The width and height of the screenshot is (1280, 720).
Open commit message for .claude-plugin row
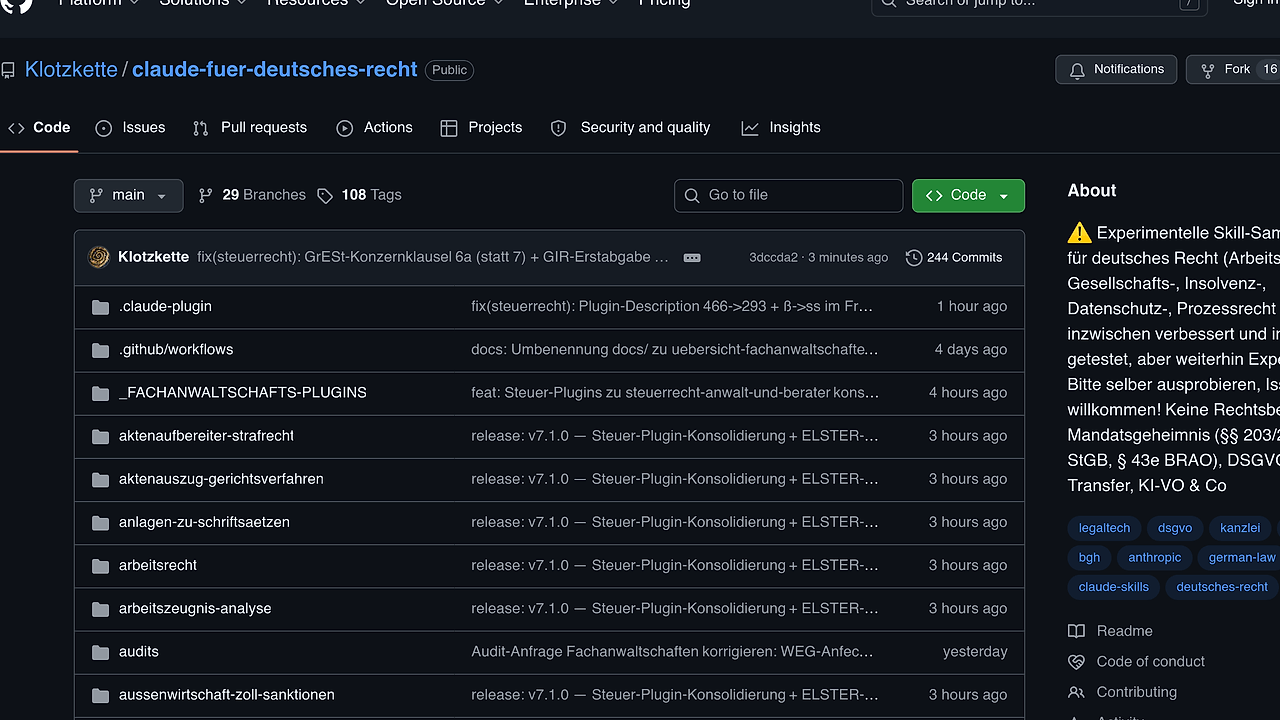[x=672, y=306]
